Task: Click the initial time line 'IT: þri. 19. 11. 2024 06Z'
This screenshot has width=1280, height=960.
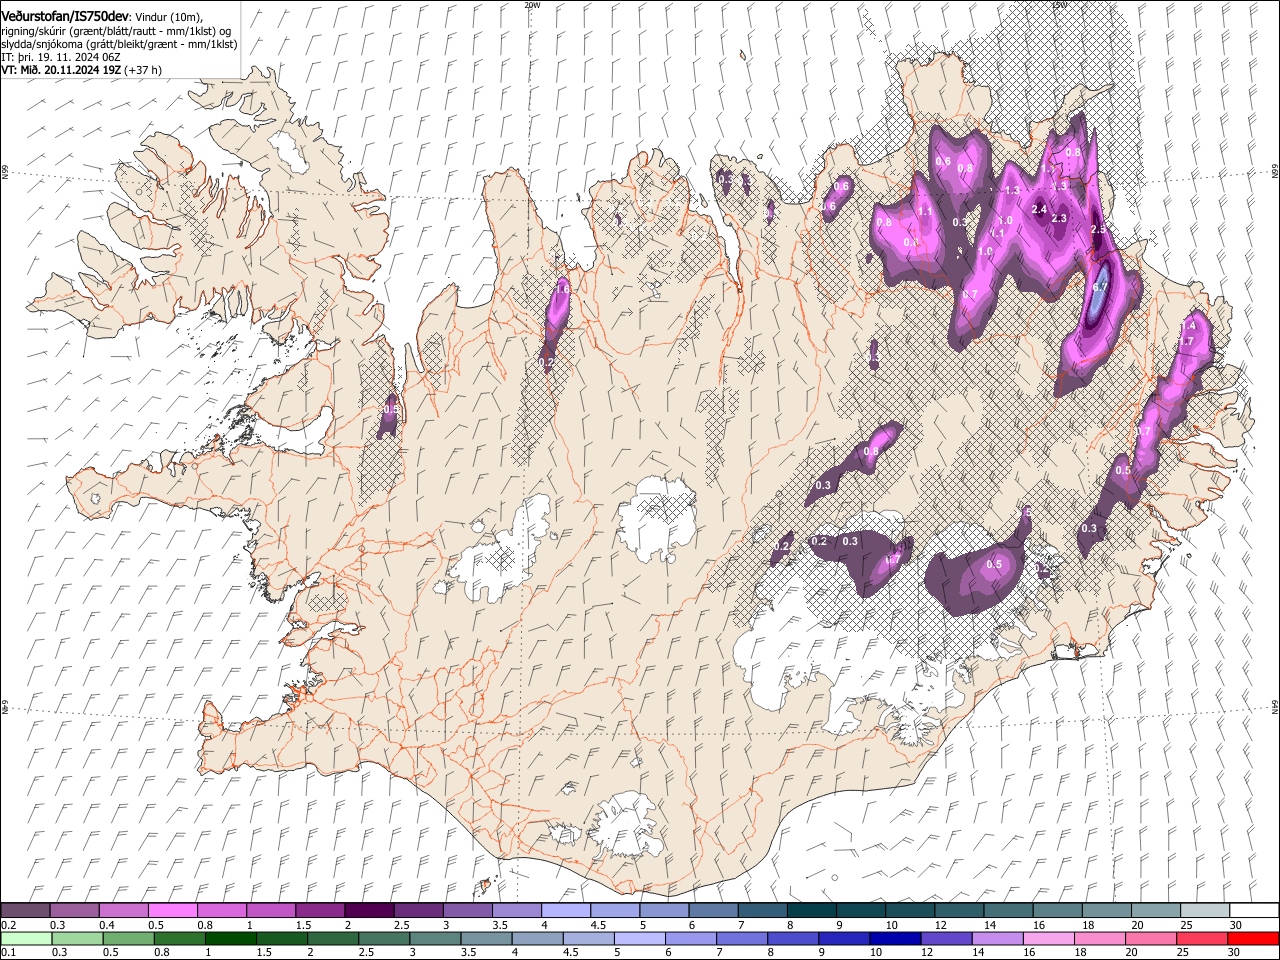Action: pyautogui.click(x=60, y=58)
